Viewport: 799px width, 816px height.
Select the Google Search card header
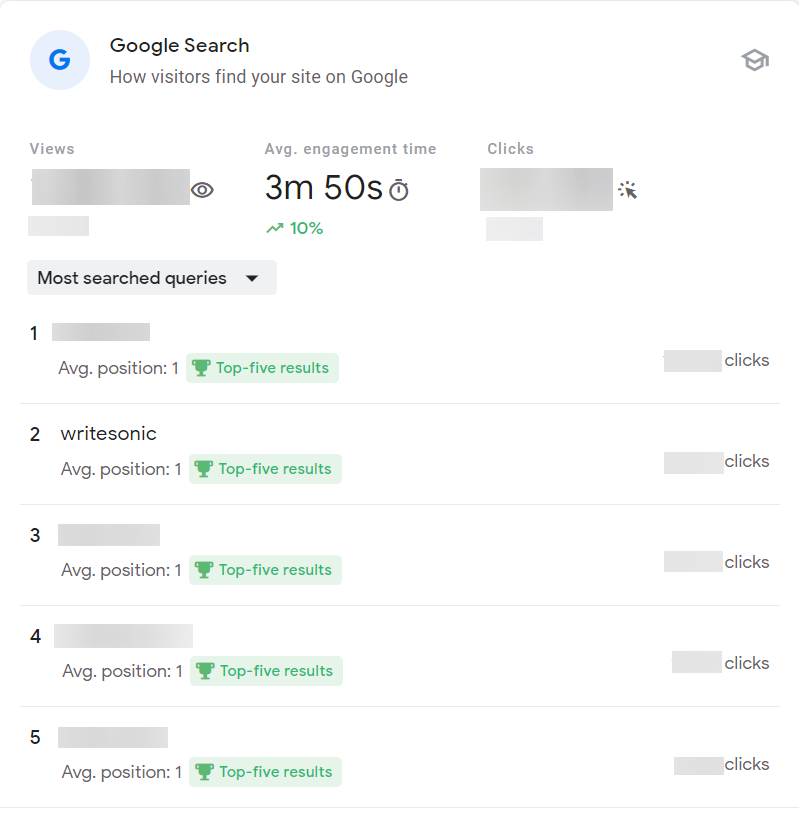click(x=179, y=45)
